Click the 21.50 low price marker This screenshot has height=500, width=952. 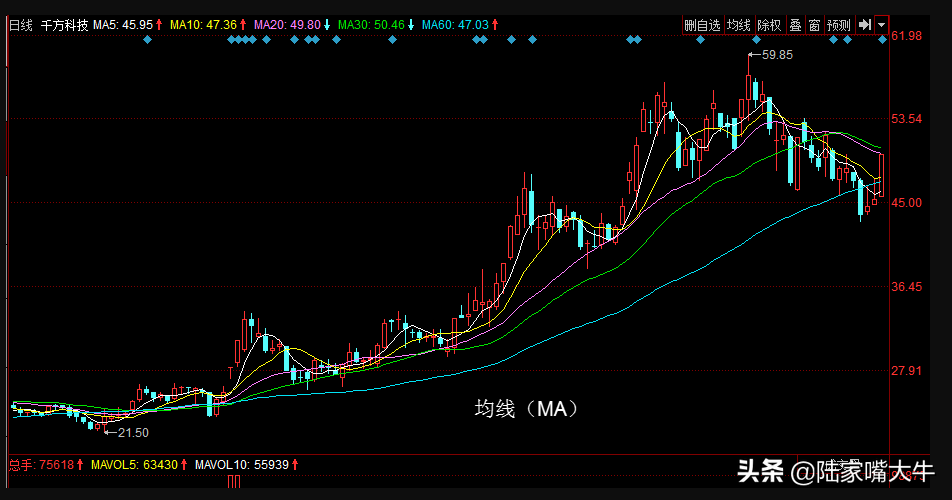point(132,432)
